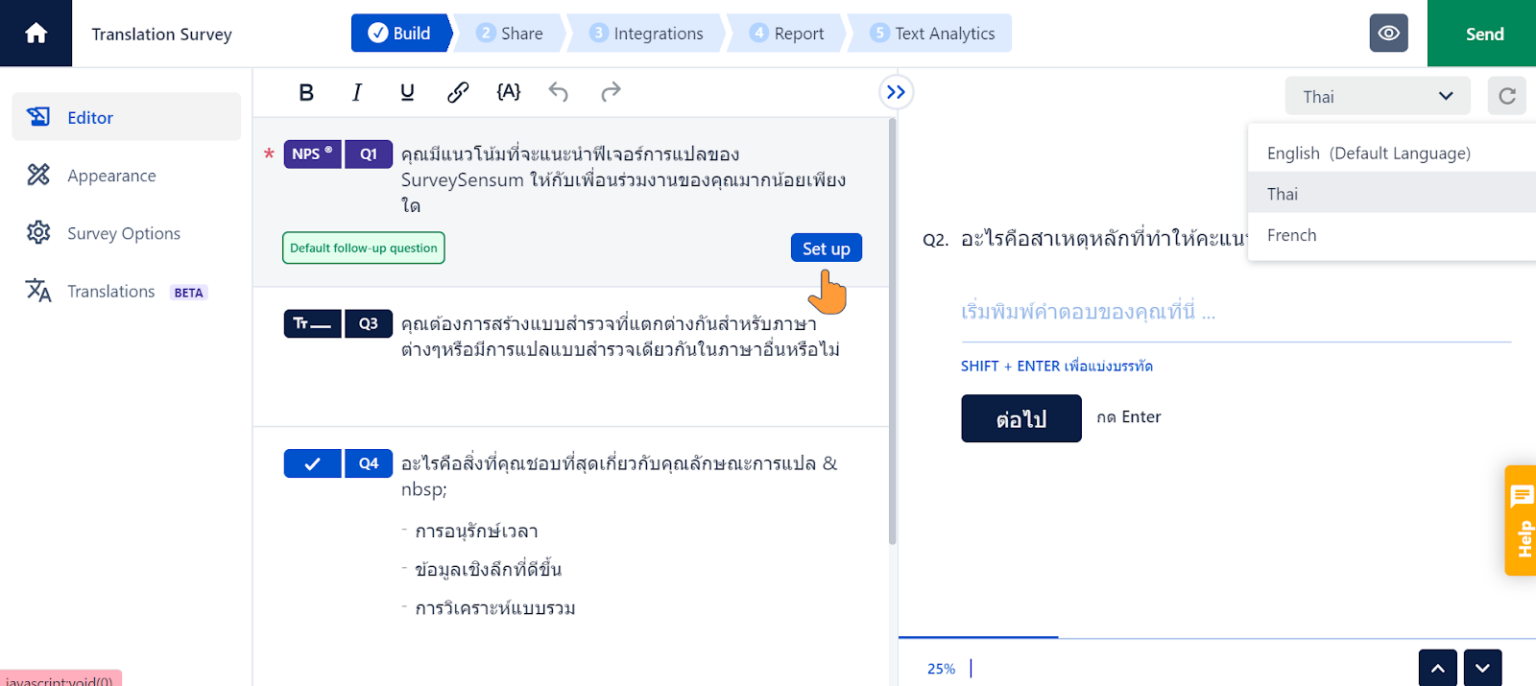Apply underline formatting
Viewport: 1536px width, 686px height.
point(407,92)
